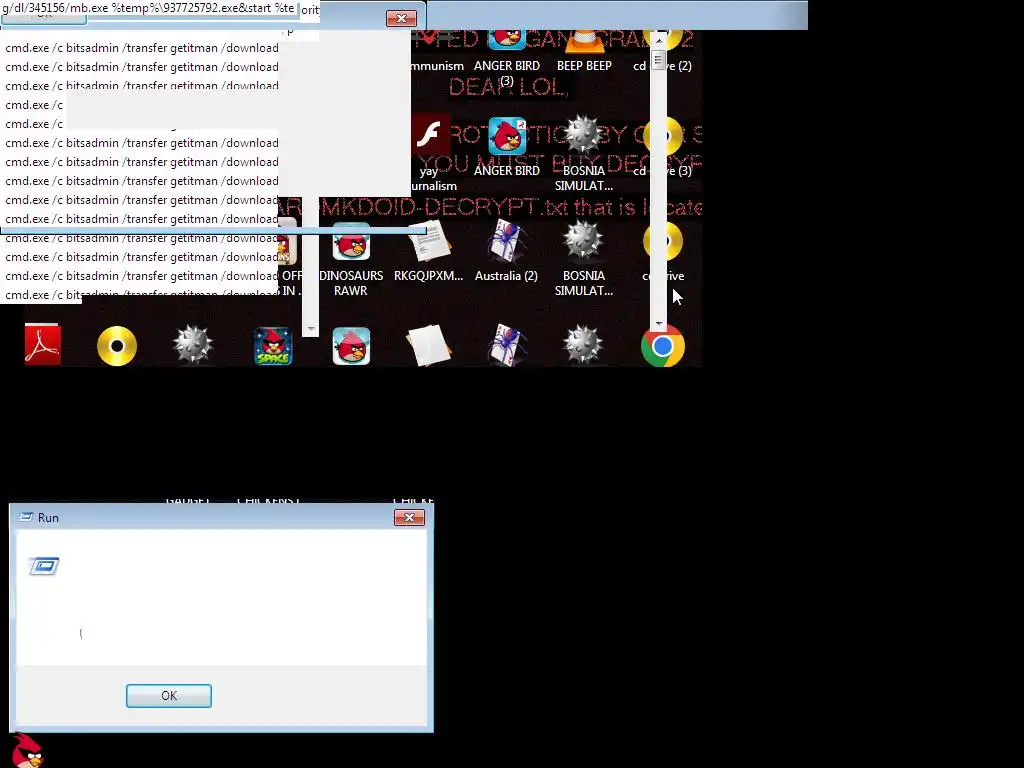Select the blank paper icon in bottom row
This screenshot has height=768, width=1024.
428,345
